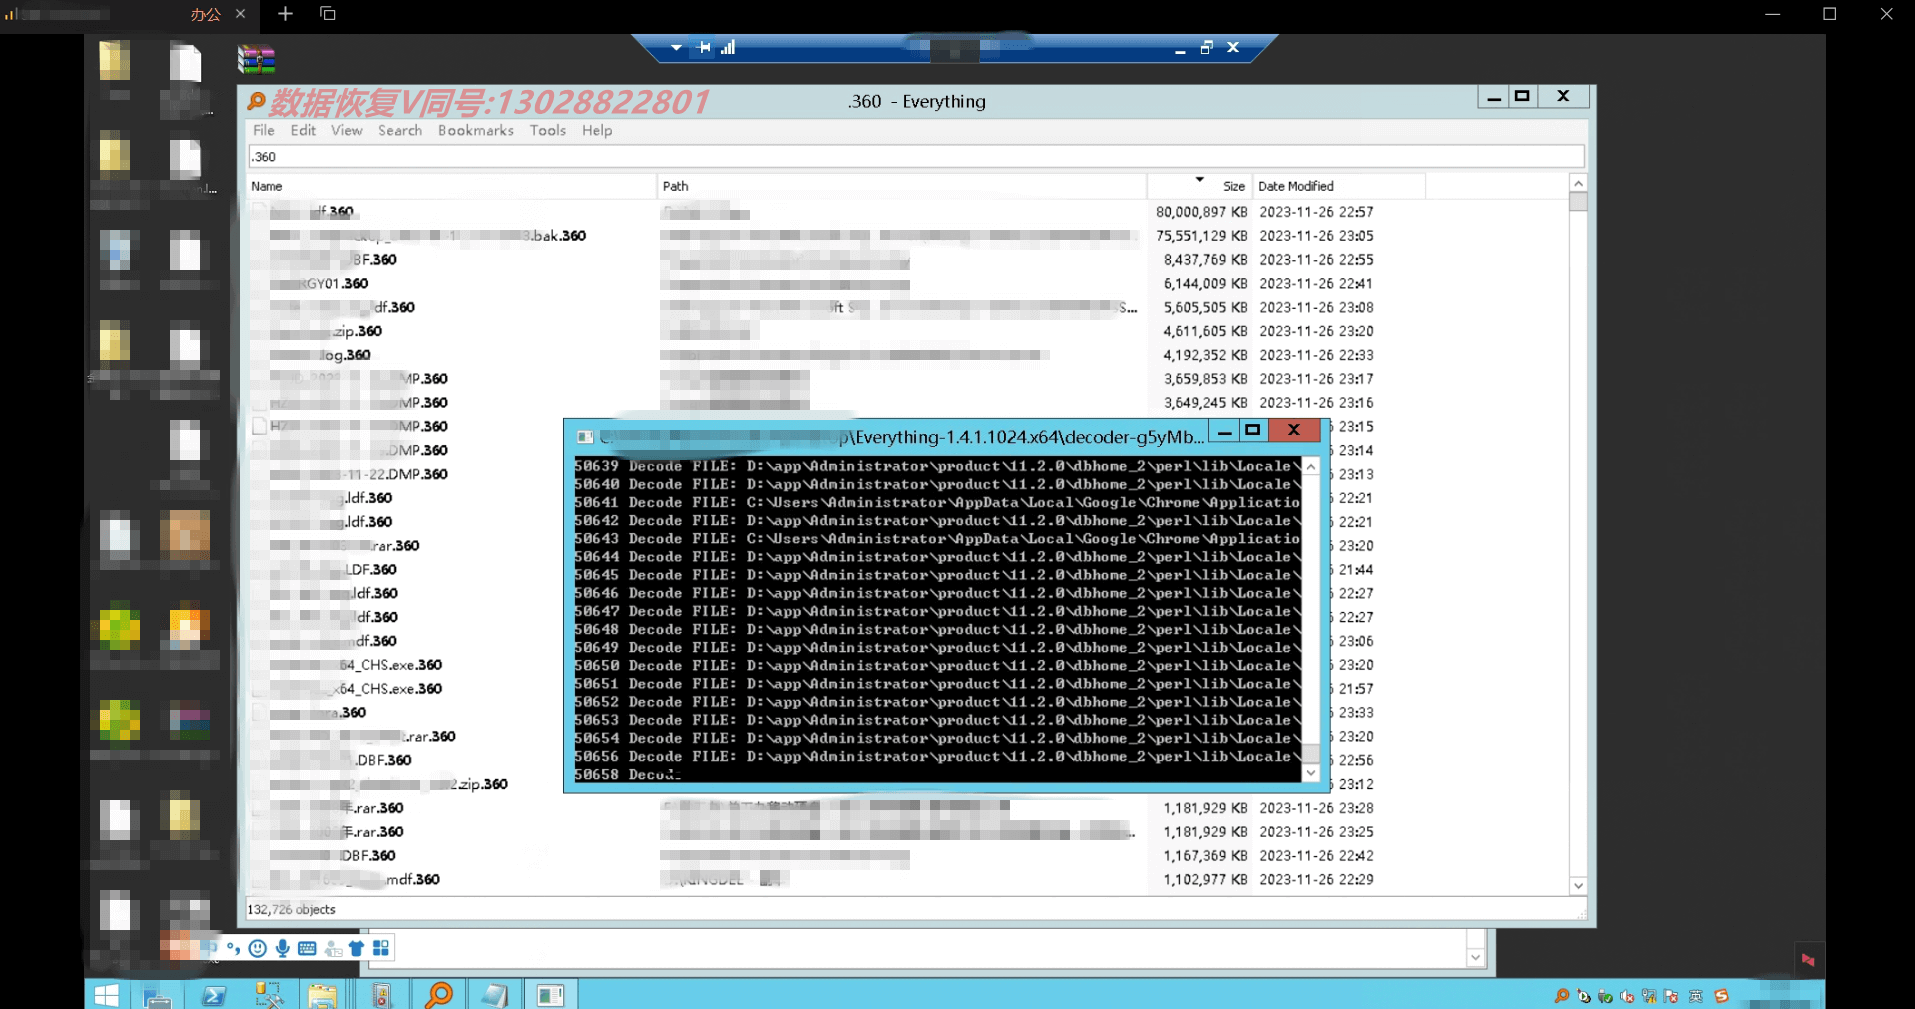Image resolution: width=1915 pixels, height=1009 pixels.
Task: Activate IME voice input microphone
Action: pos(282,948)
